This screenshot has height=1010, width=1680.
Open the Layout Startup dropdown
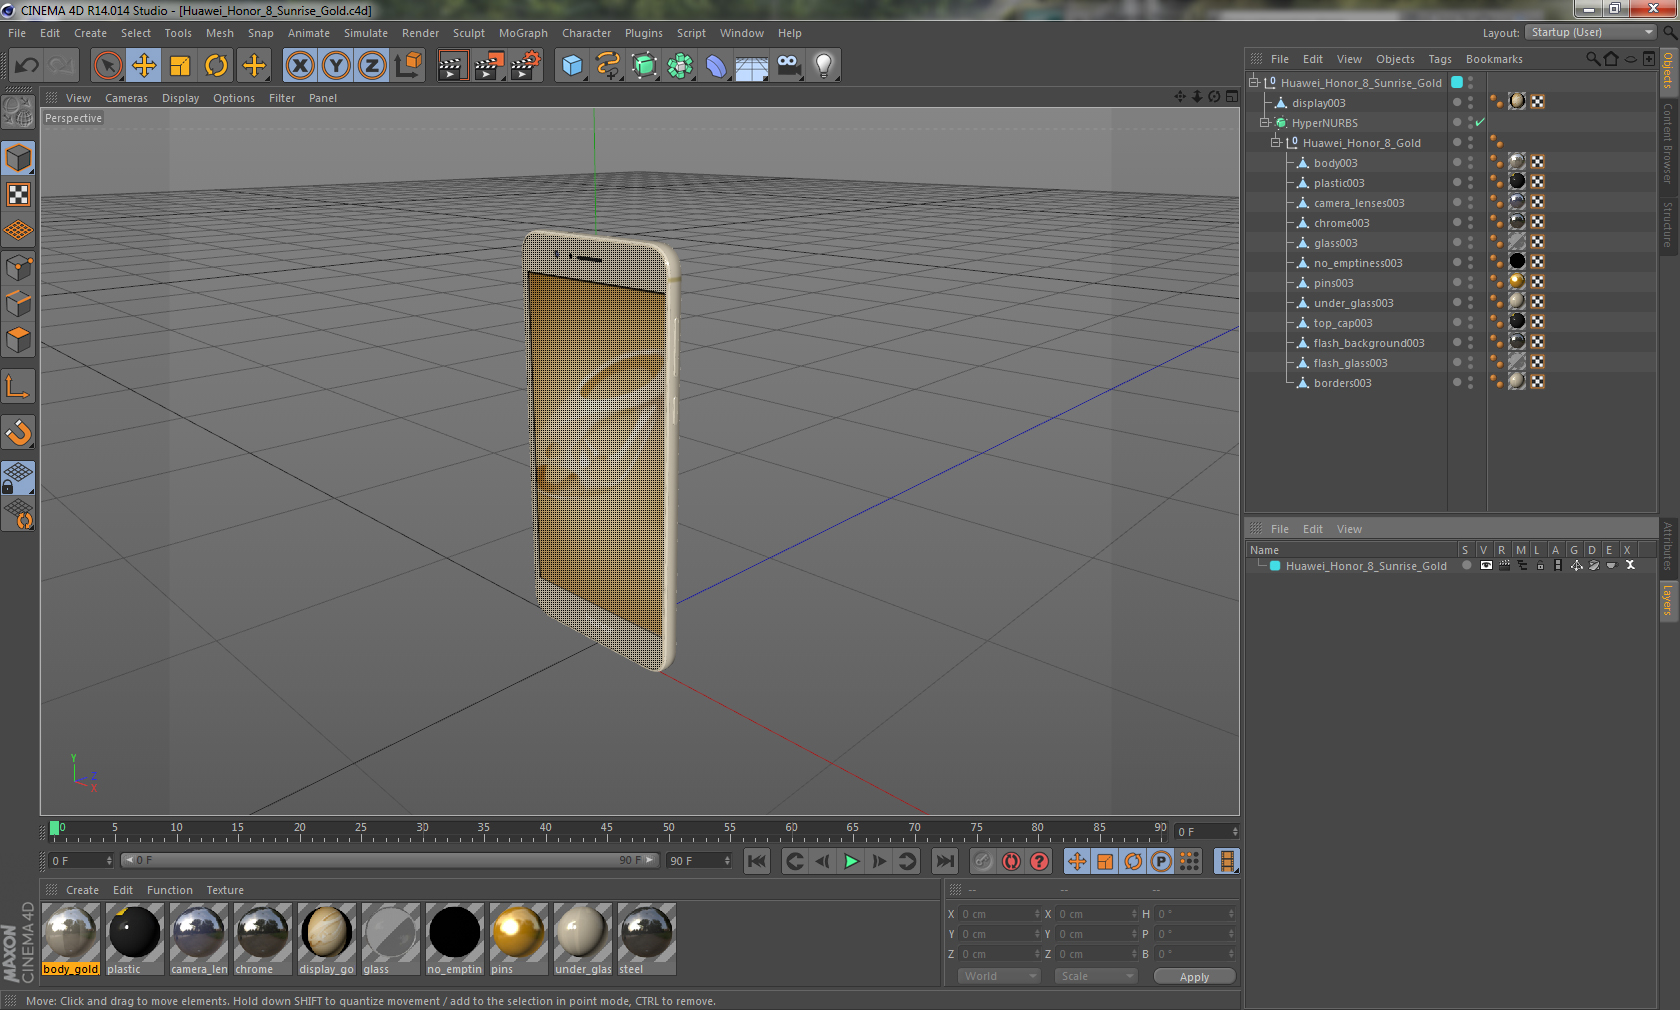pos(1592,33)
